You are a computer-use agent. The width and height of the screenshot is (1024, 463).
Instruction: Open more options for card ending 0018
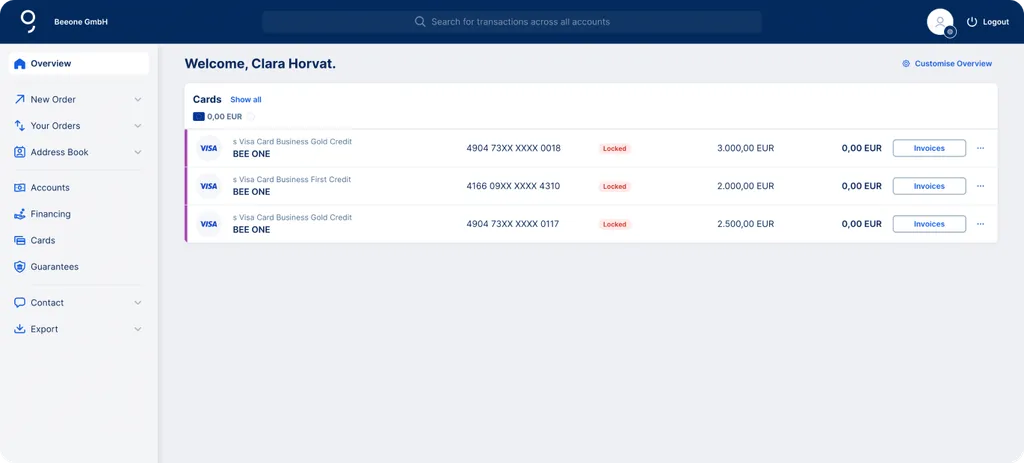pos(980,148)
